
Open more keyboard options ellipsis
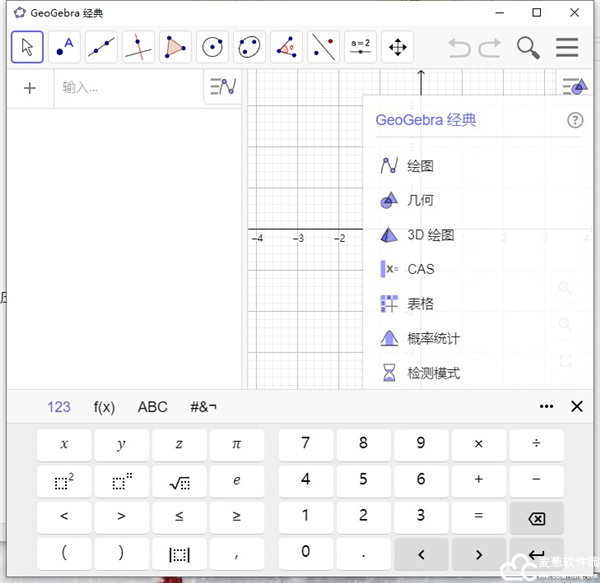546,406
